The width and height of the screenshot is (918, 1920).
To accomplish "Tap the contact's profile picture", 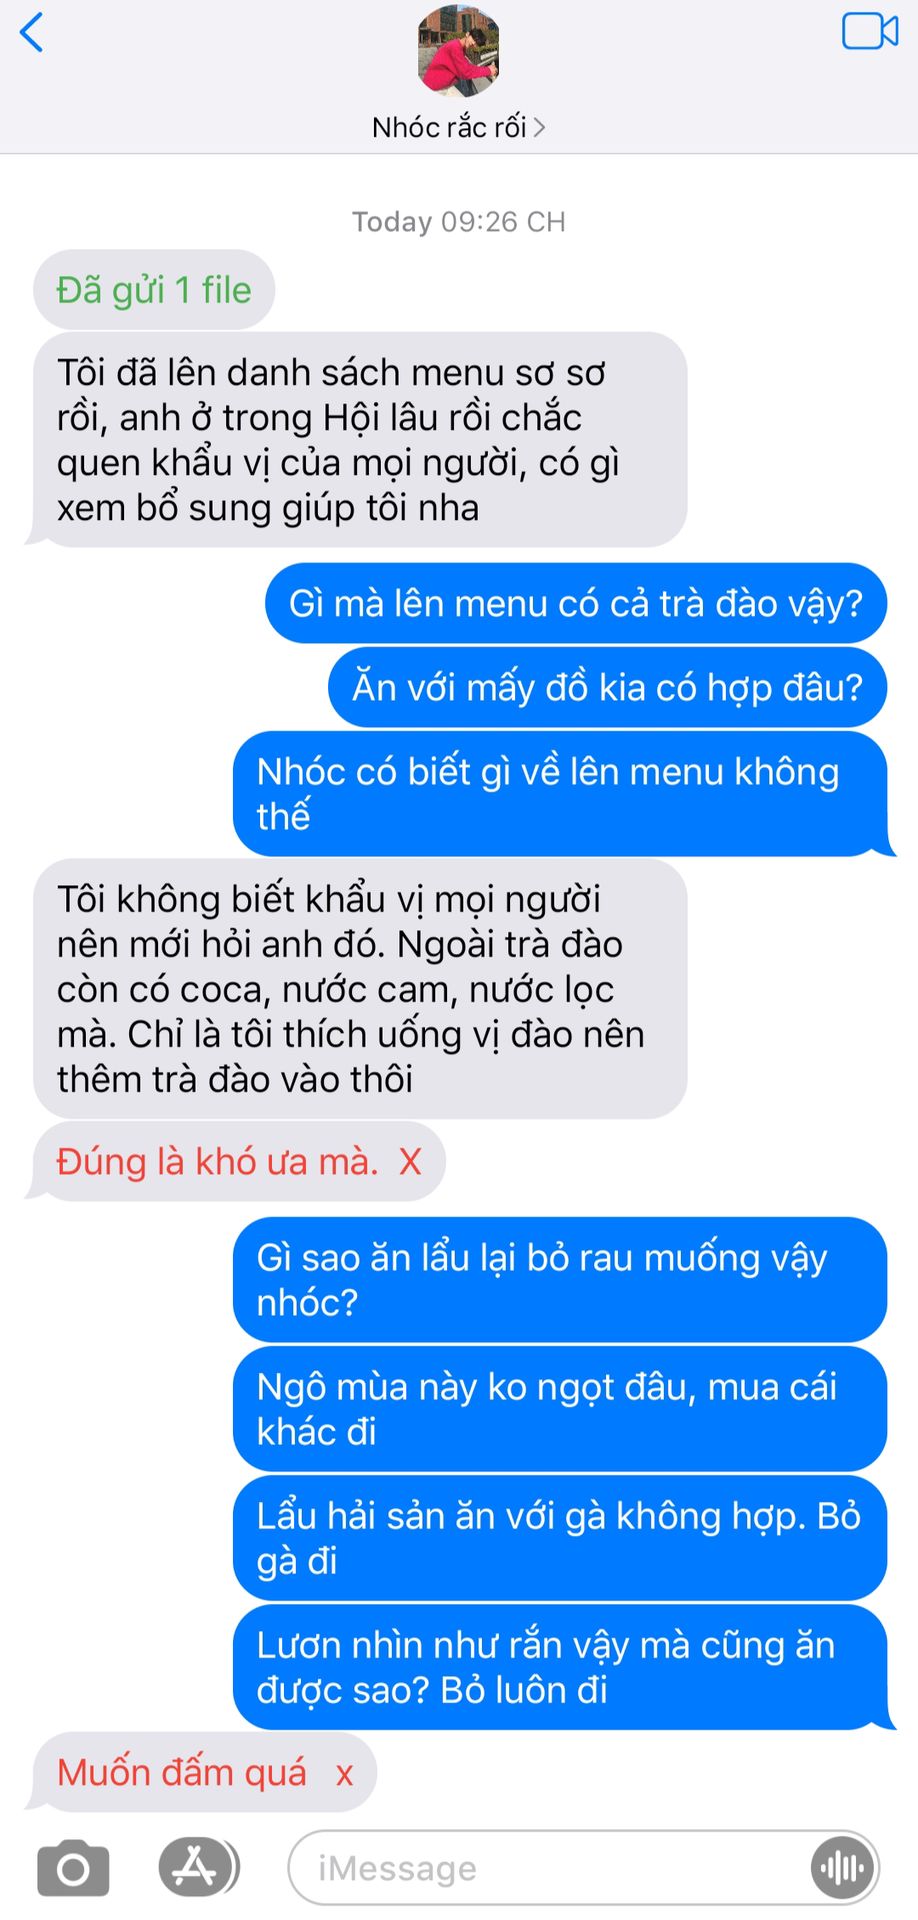I will click(458, 50).
